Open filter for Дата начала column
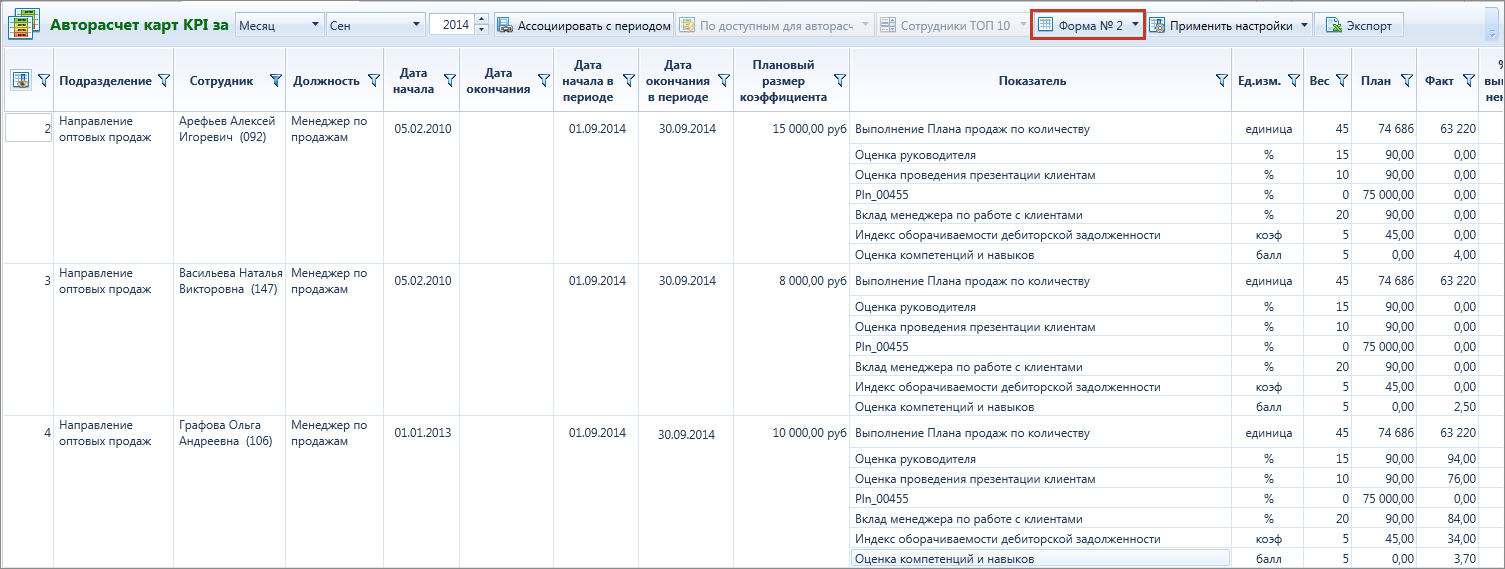 (449, 81)
